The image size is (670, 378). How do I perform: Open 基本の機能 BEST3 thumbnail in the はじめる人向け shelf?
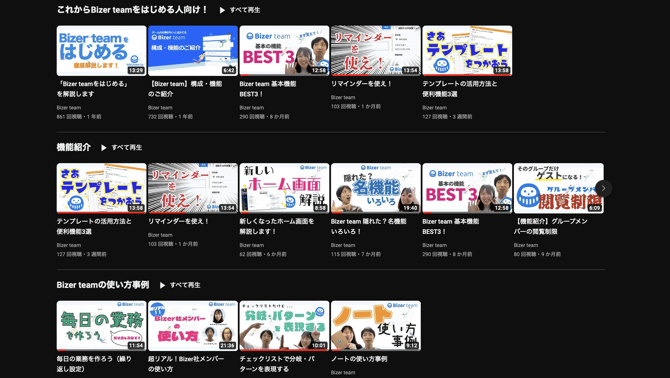[284, 51]
